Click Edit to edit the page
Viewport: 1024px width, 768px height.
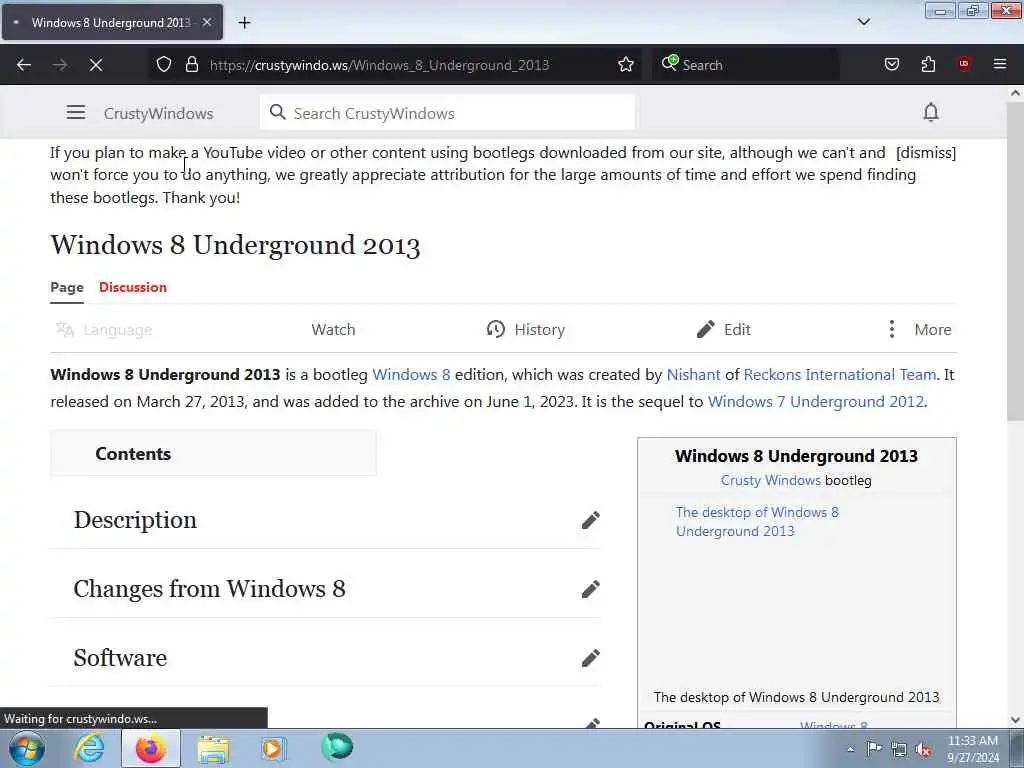pos(724,330)
